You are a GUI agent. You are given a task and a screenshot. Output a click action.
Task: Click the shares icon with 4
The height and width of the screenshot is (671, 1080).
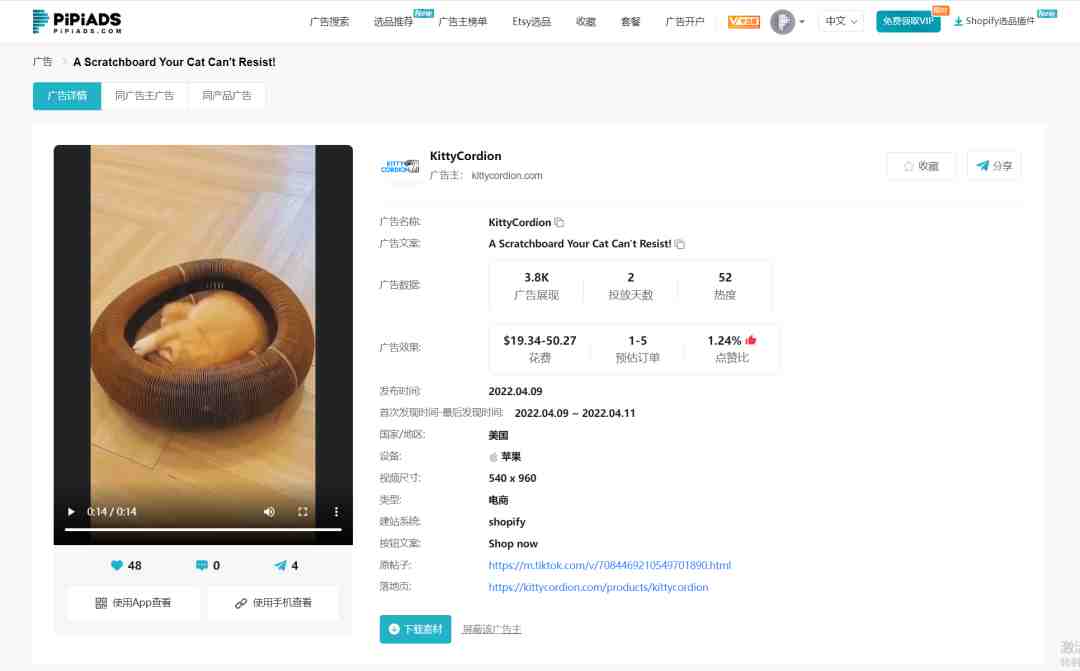[280, 566]
